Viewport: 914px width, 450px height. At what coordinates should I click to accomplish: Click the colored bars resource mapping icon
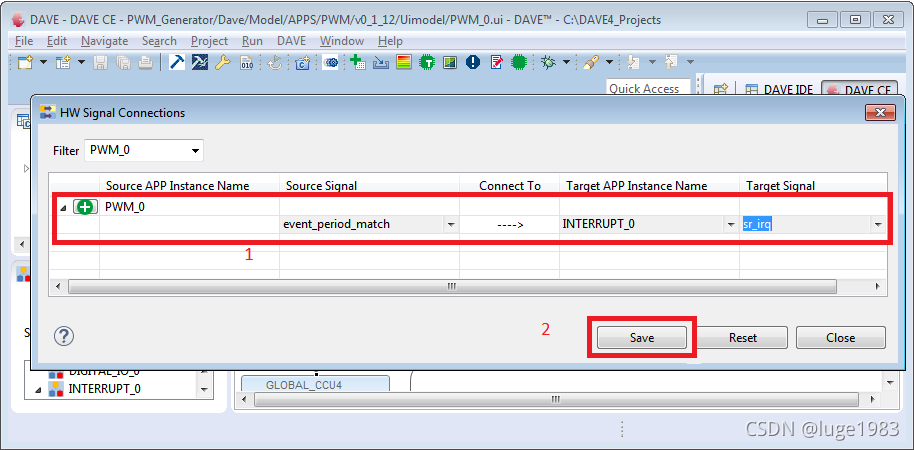coord(403,62)
